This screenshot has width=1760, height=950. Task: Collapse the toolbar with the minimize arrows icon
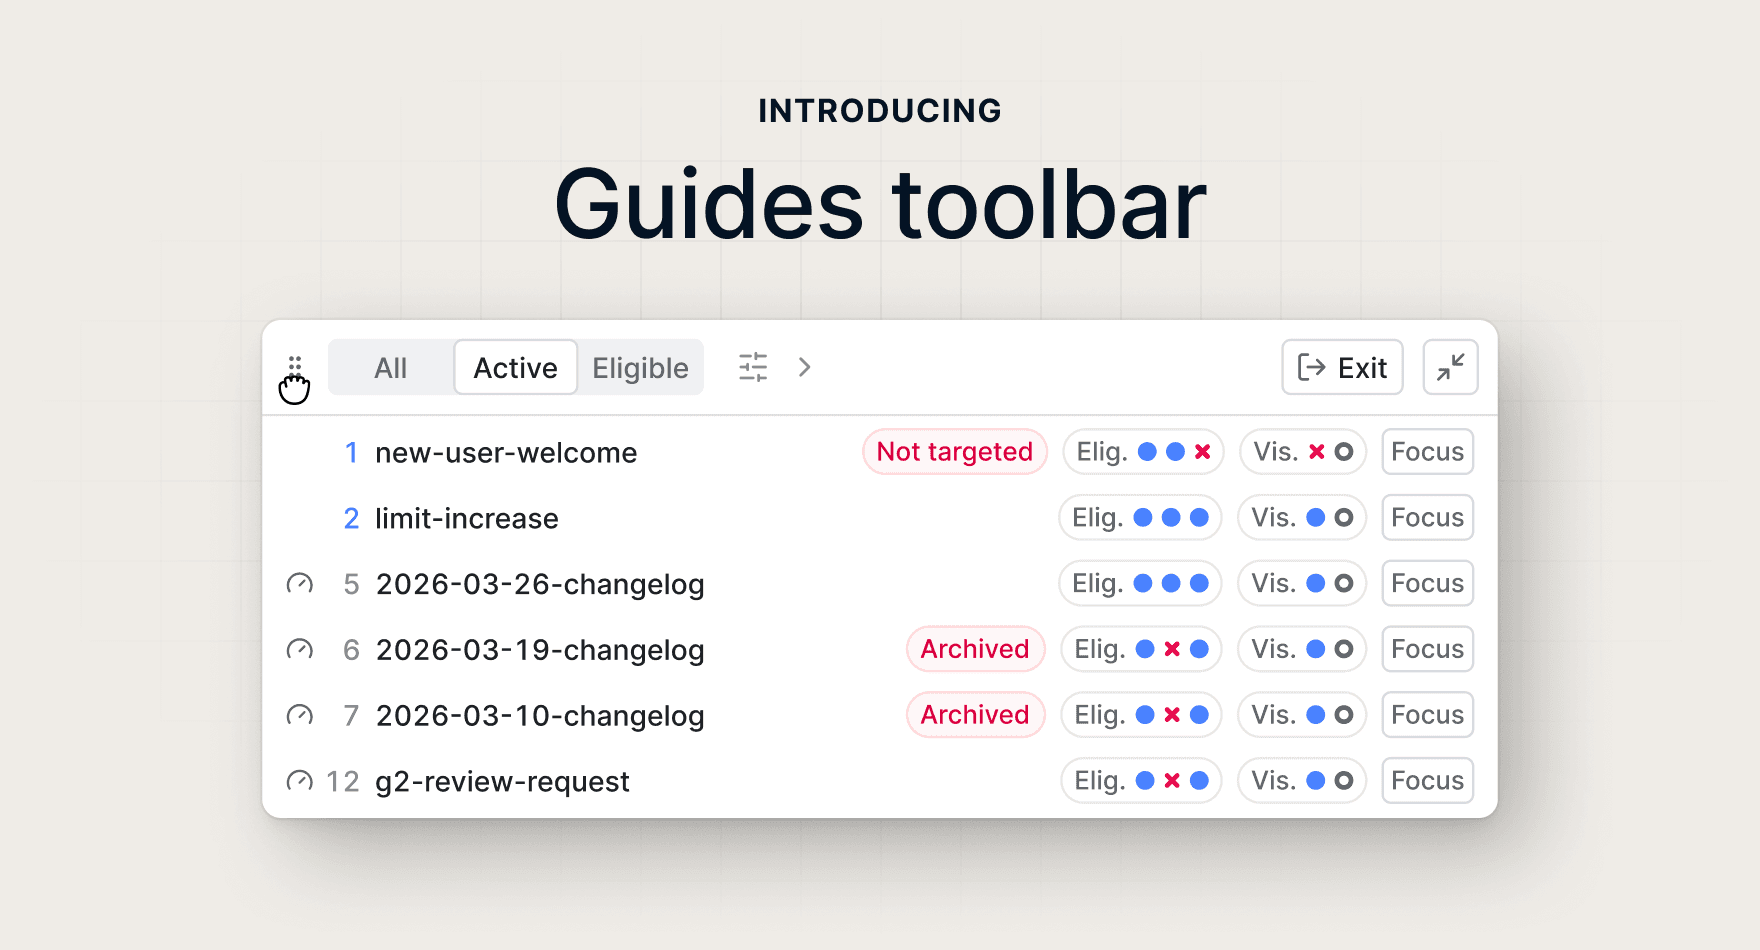point(1450,367)
